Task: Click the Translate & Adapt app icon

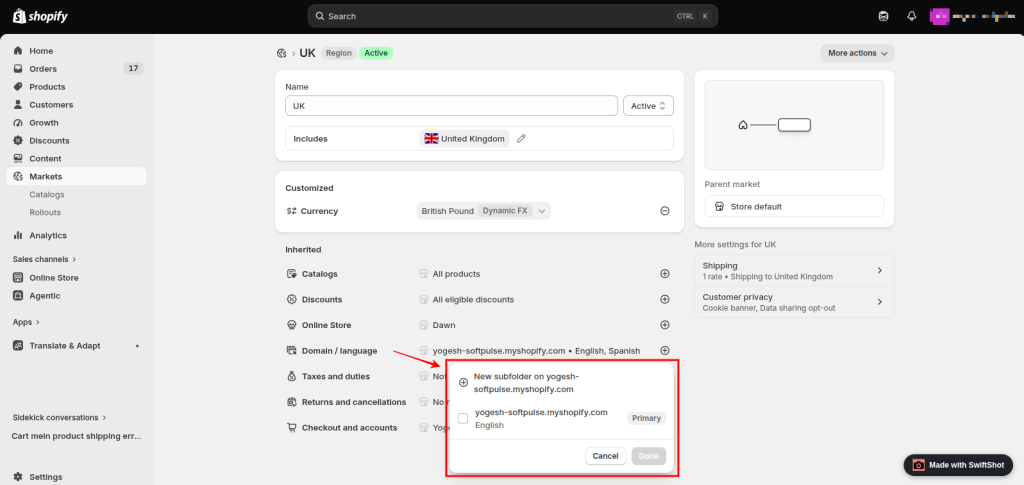Action: click(18, 345)
